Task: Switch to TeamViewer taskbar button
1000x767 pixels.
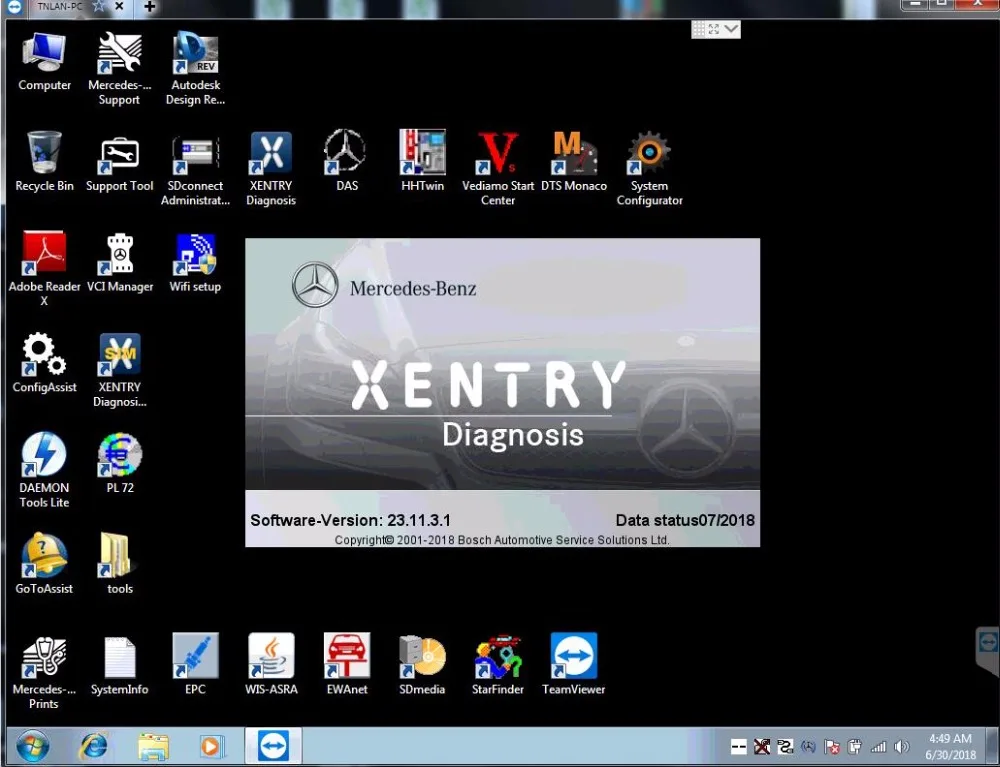Action: (x=273, y=746)
